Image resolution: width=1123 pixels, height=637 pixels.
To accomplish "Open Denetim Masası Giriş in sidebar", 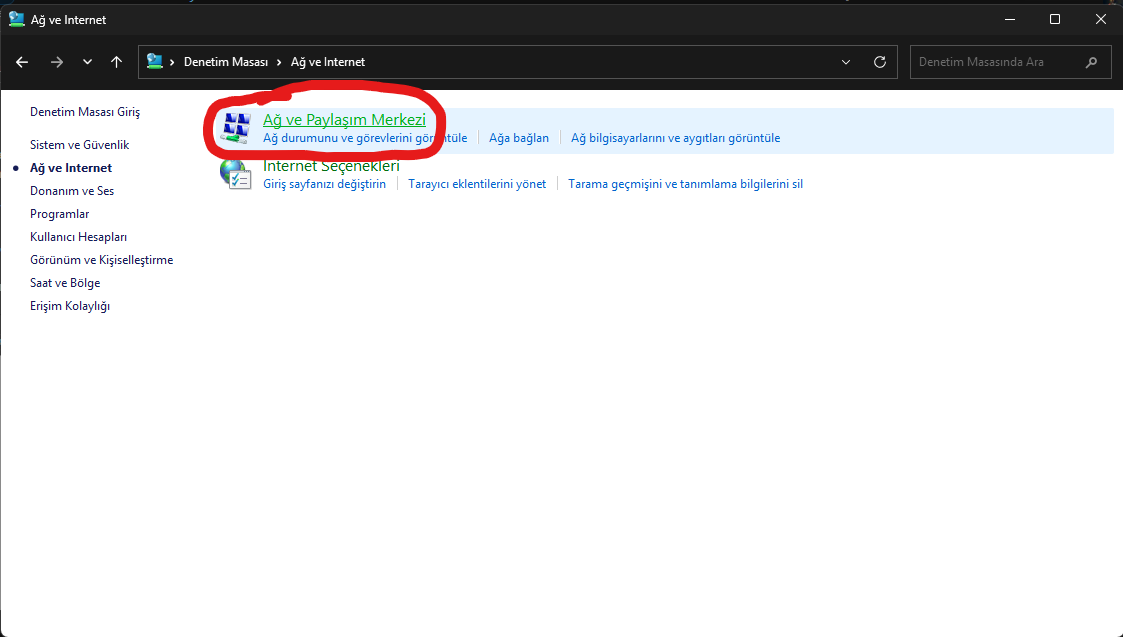I will click(x=85, y=112).
